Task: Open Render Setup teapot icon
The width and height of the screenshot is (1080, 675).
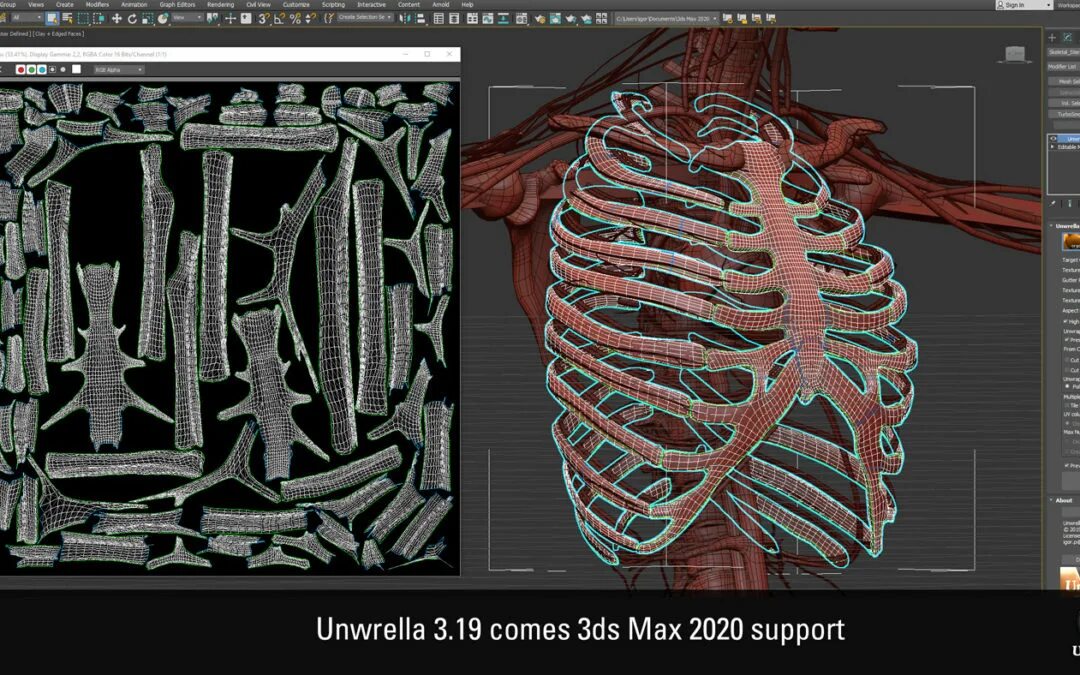Action: 539,19
